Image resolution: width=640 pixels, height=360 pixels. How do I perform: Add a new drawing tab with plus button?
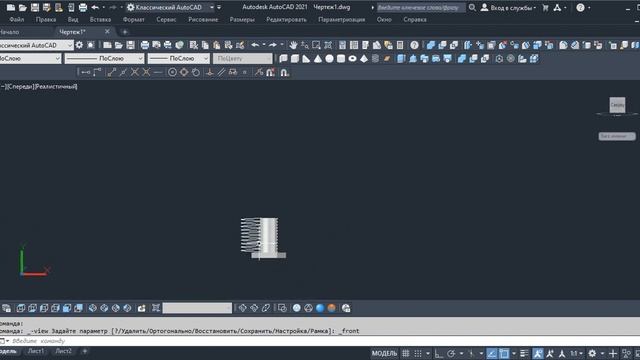pyautogui.click(x=125, y=32)
